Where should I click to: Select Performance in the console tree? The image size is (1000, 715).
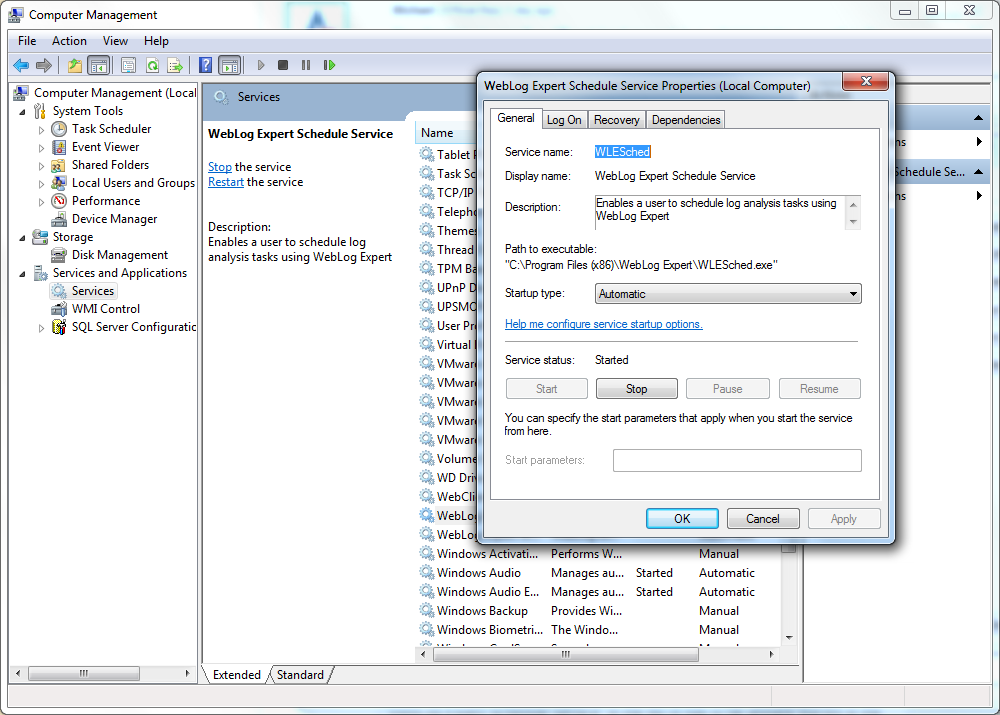[105, 201]
